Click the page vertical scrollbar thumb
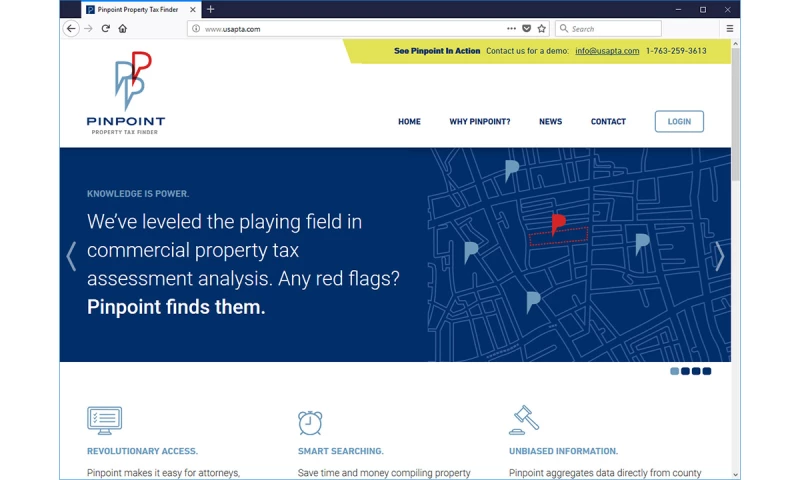 point(735,115)
